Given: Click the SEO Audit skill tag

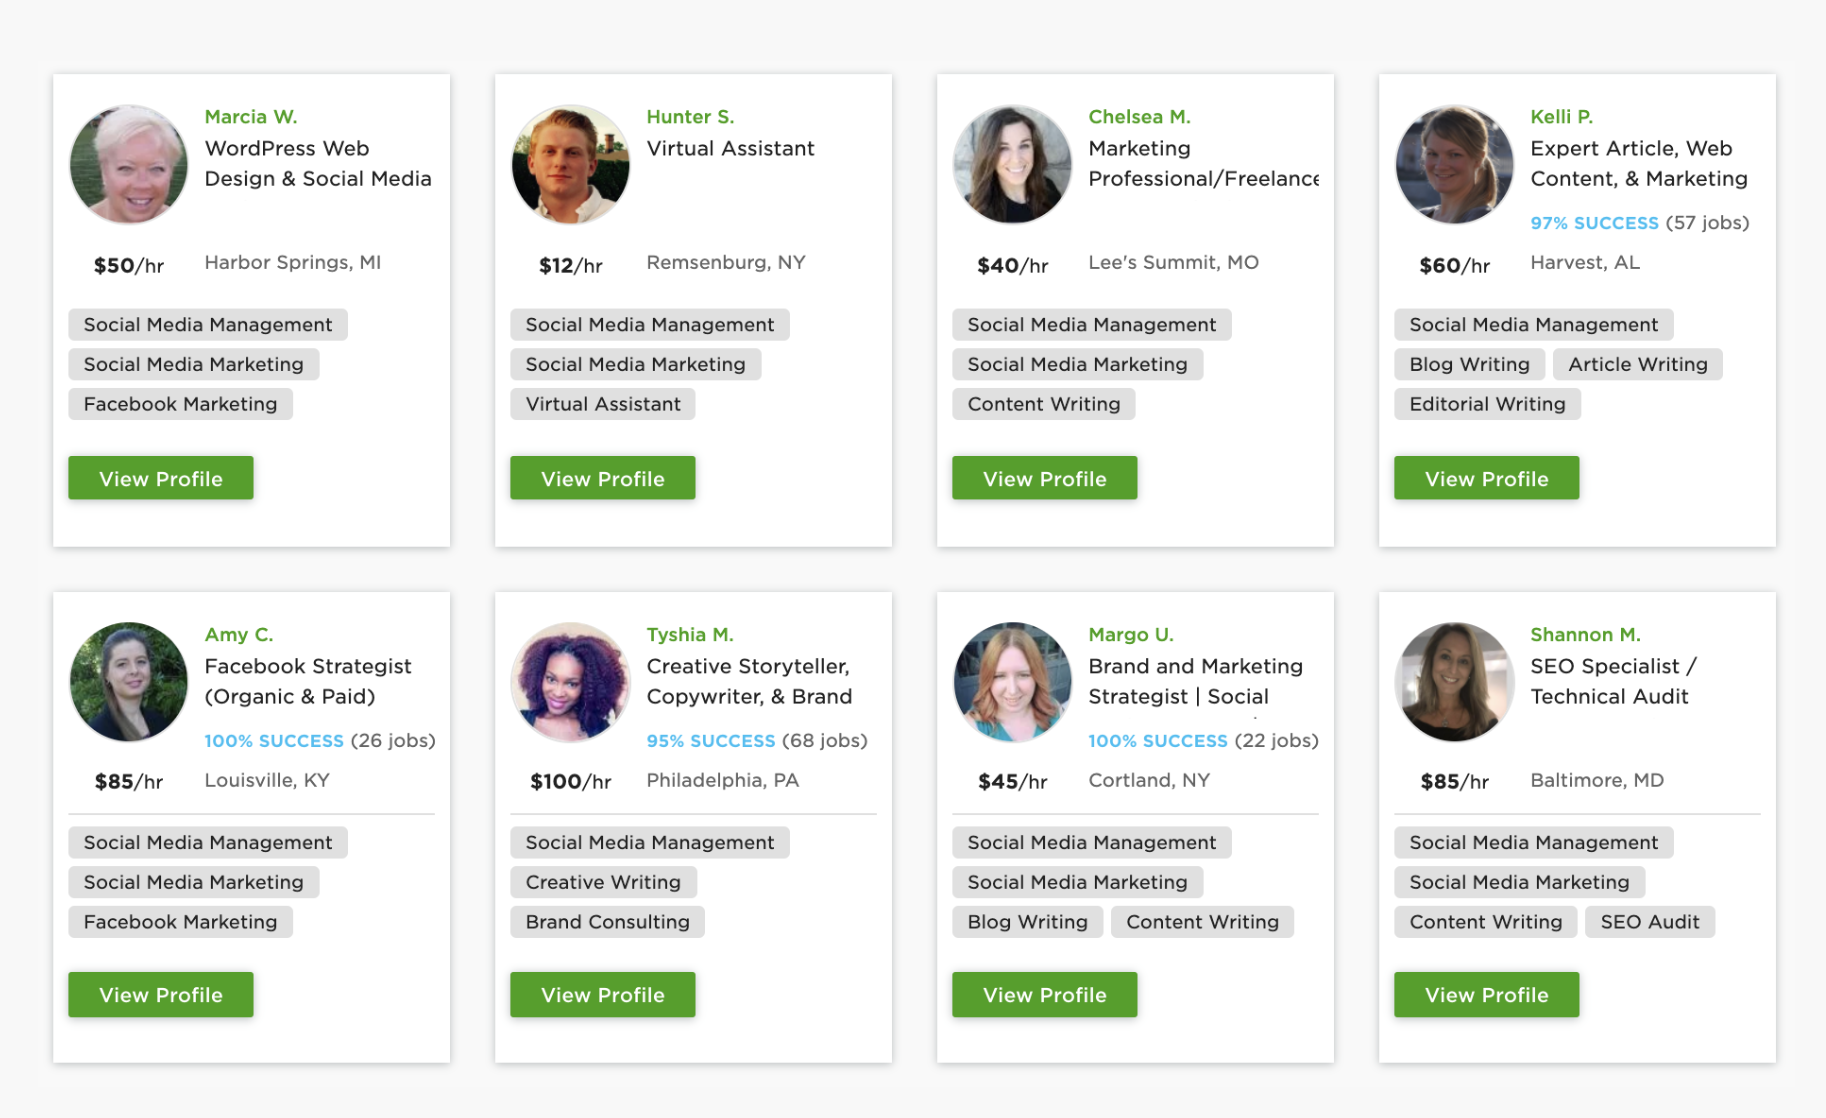Looking at the screenshot, I should pos(1650,922).
